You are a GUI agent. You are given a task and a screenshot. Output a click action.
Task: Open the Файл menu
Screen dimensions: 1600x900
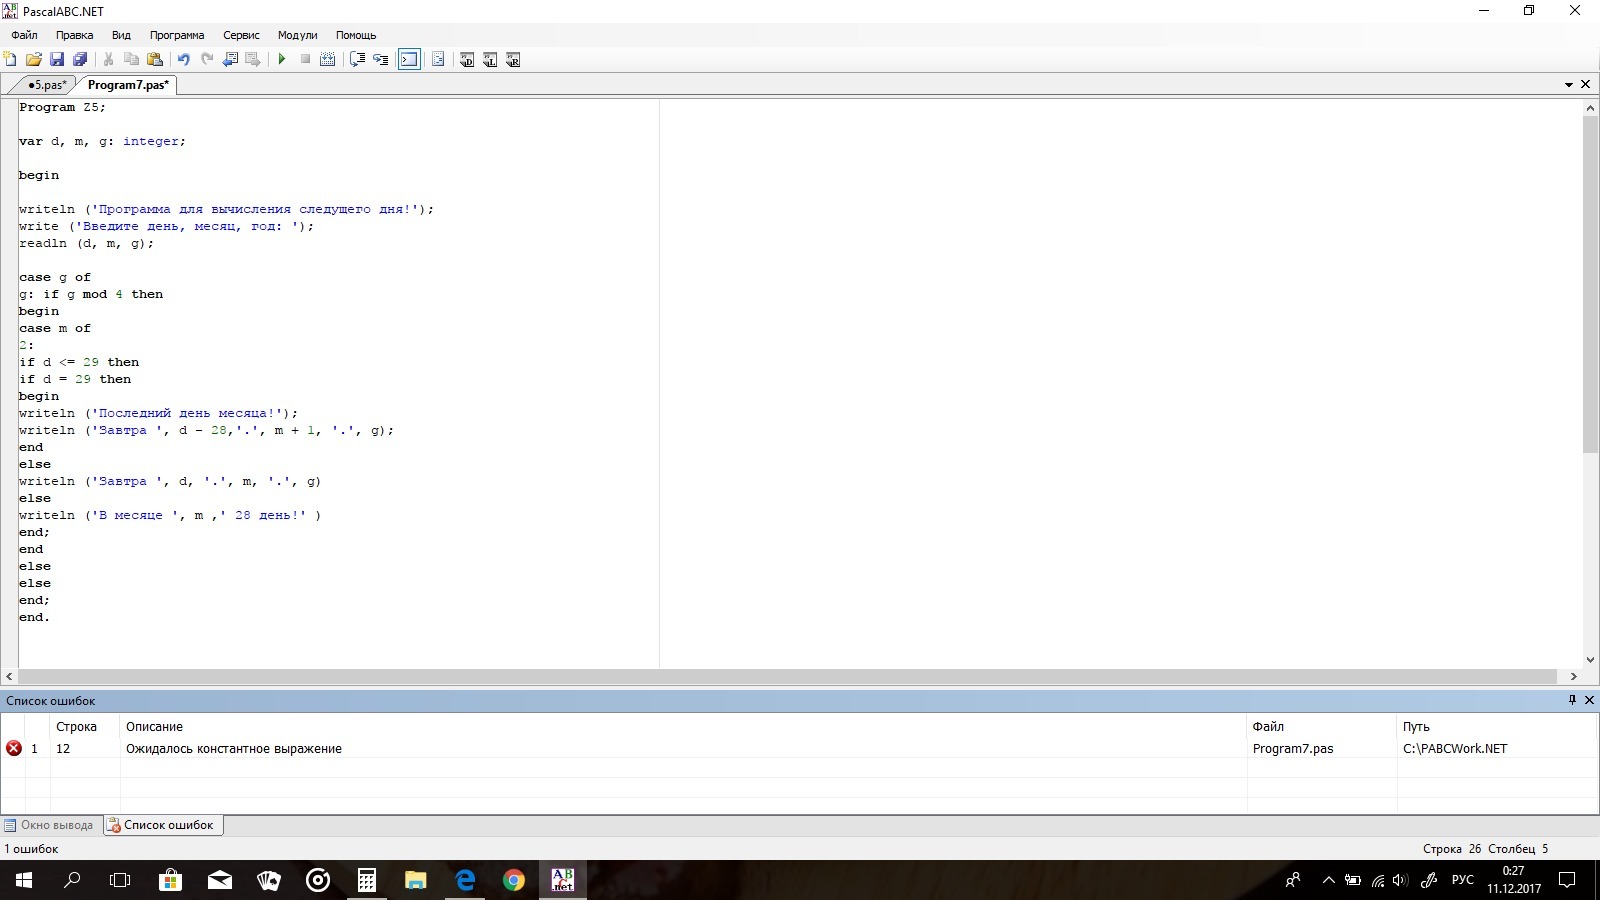[x=24, y=35]
